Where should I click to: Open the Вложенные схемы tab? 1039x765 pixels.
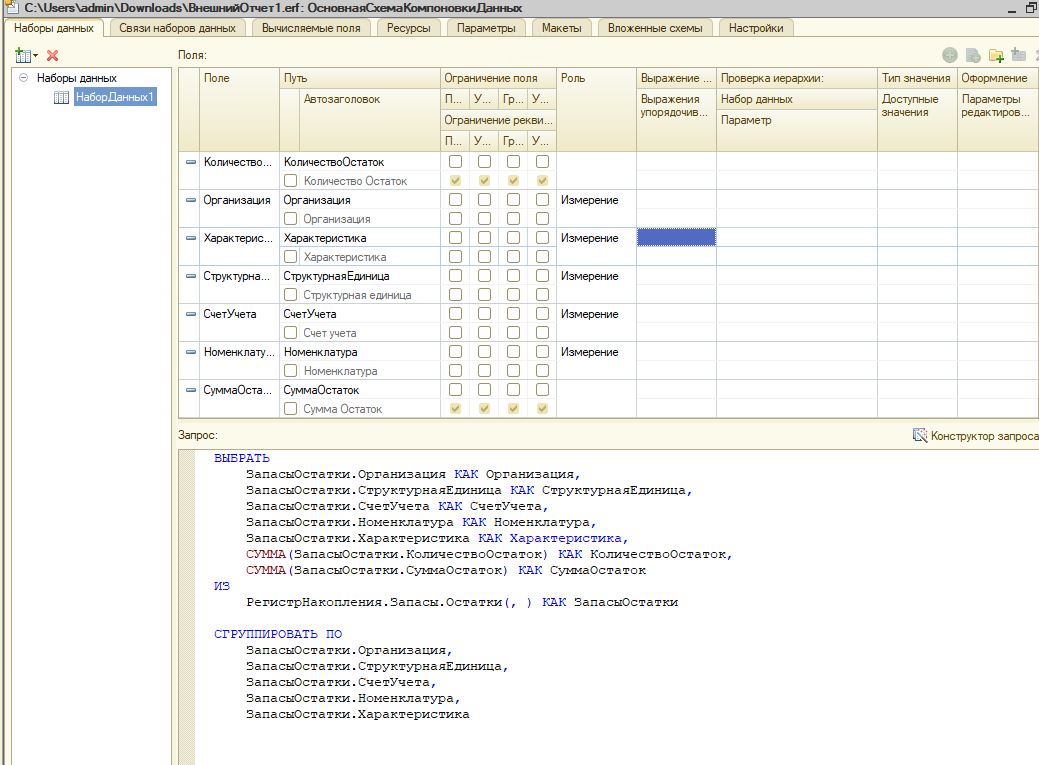tap(655, 28)
